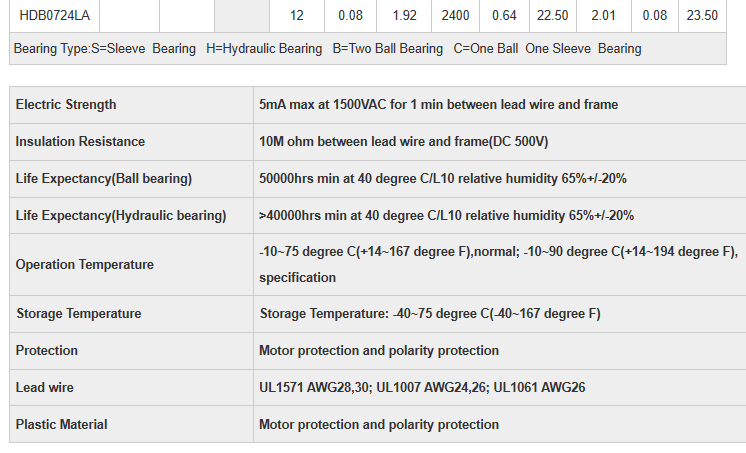Click the 5mA max at 1500VAC description
This screenshot has height=453, width=746.
coord(438,105)
